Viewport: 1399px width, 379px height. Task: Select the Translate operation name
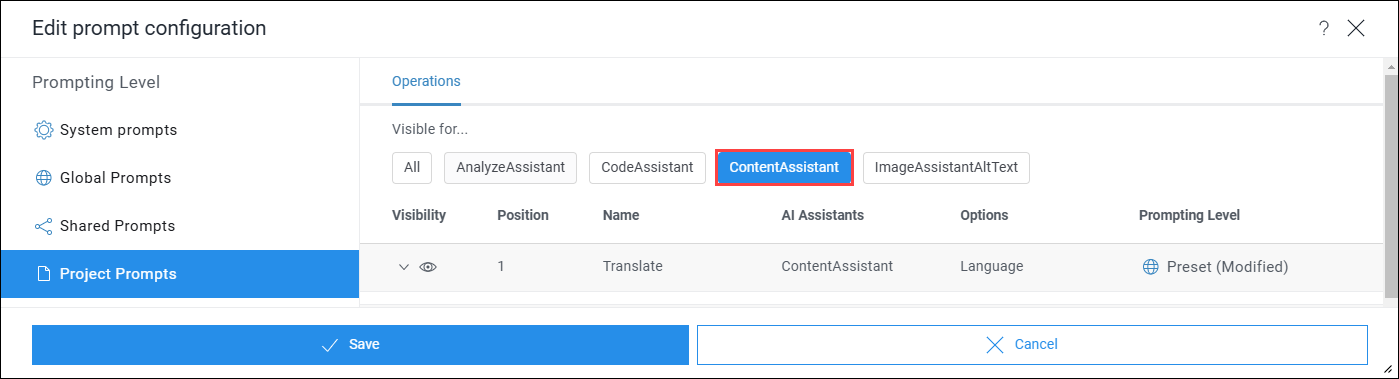tap(633, 267)
